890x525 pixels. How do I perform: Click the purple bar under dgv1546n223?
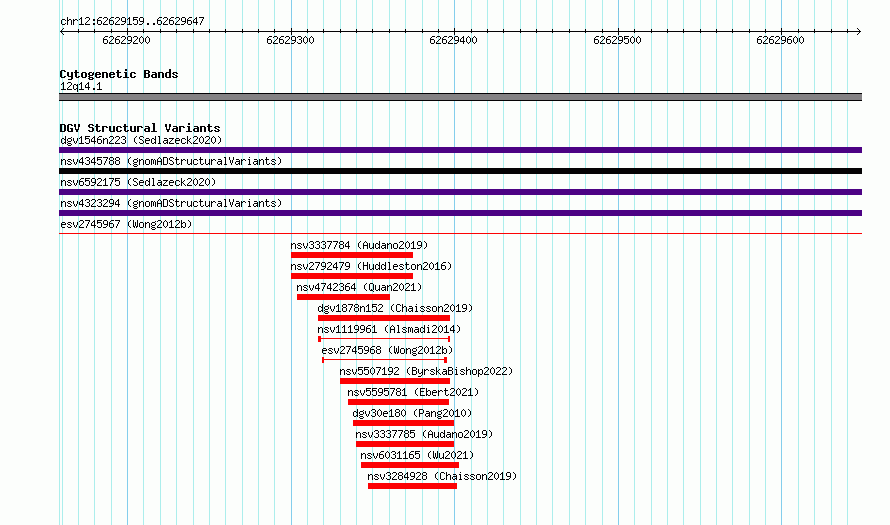tap(460, 150)
